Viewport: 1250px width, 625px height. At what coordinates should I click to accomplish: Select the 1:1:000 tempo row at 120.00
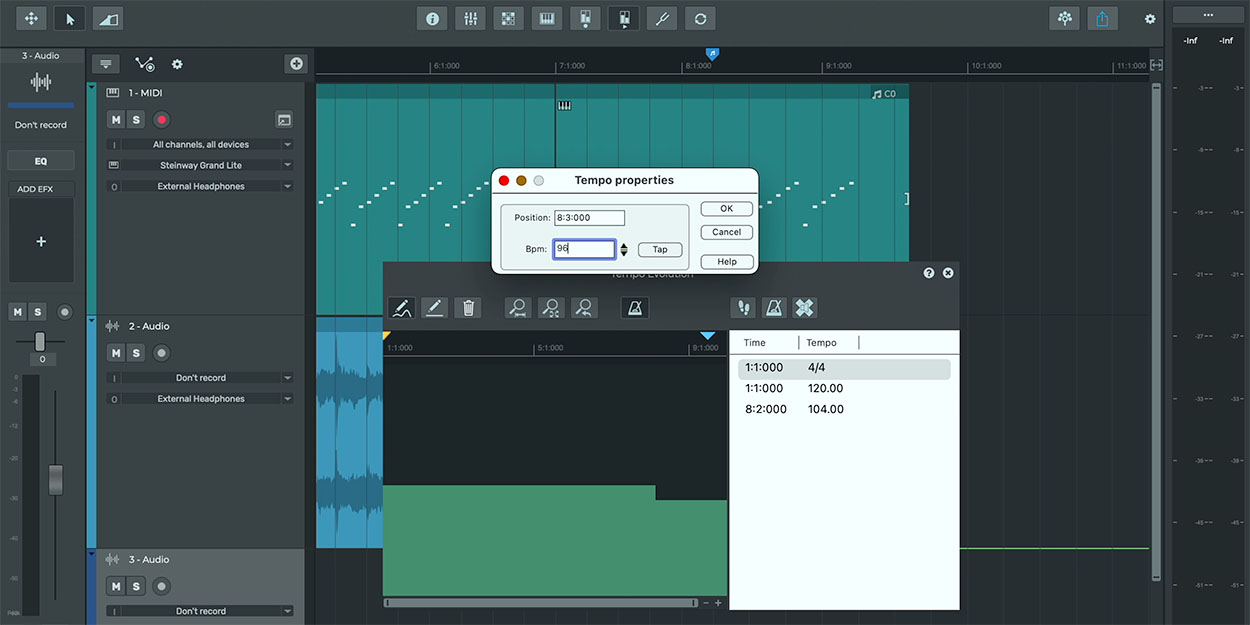794,388
